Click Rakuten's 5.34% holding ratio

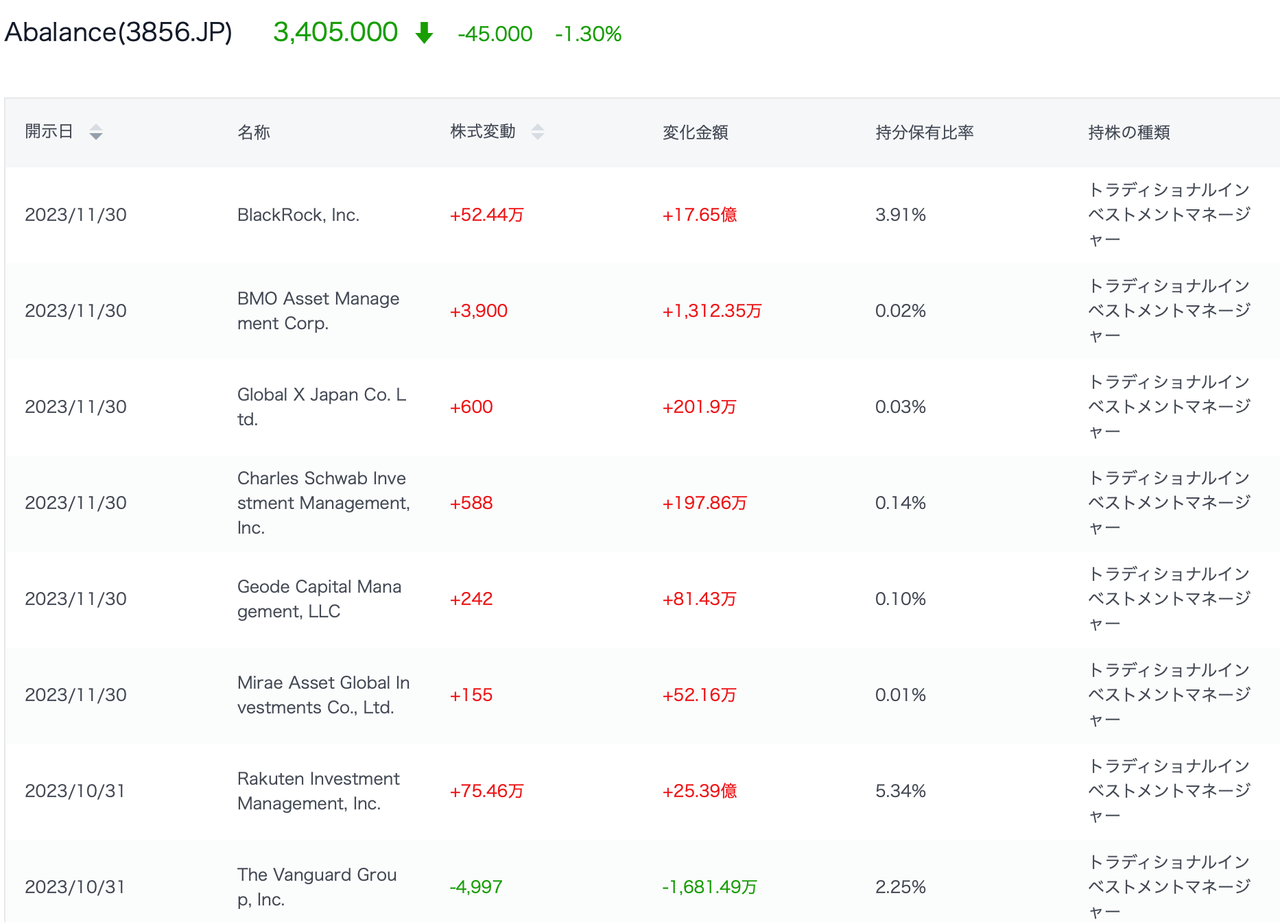tap(900, 791)
